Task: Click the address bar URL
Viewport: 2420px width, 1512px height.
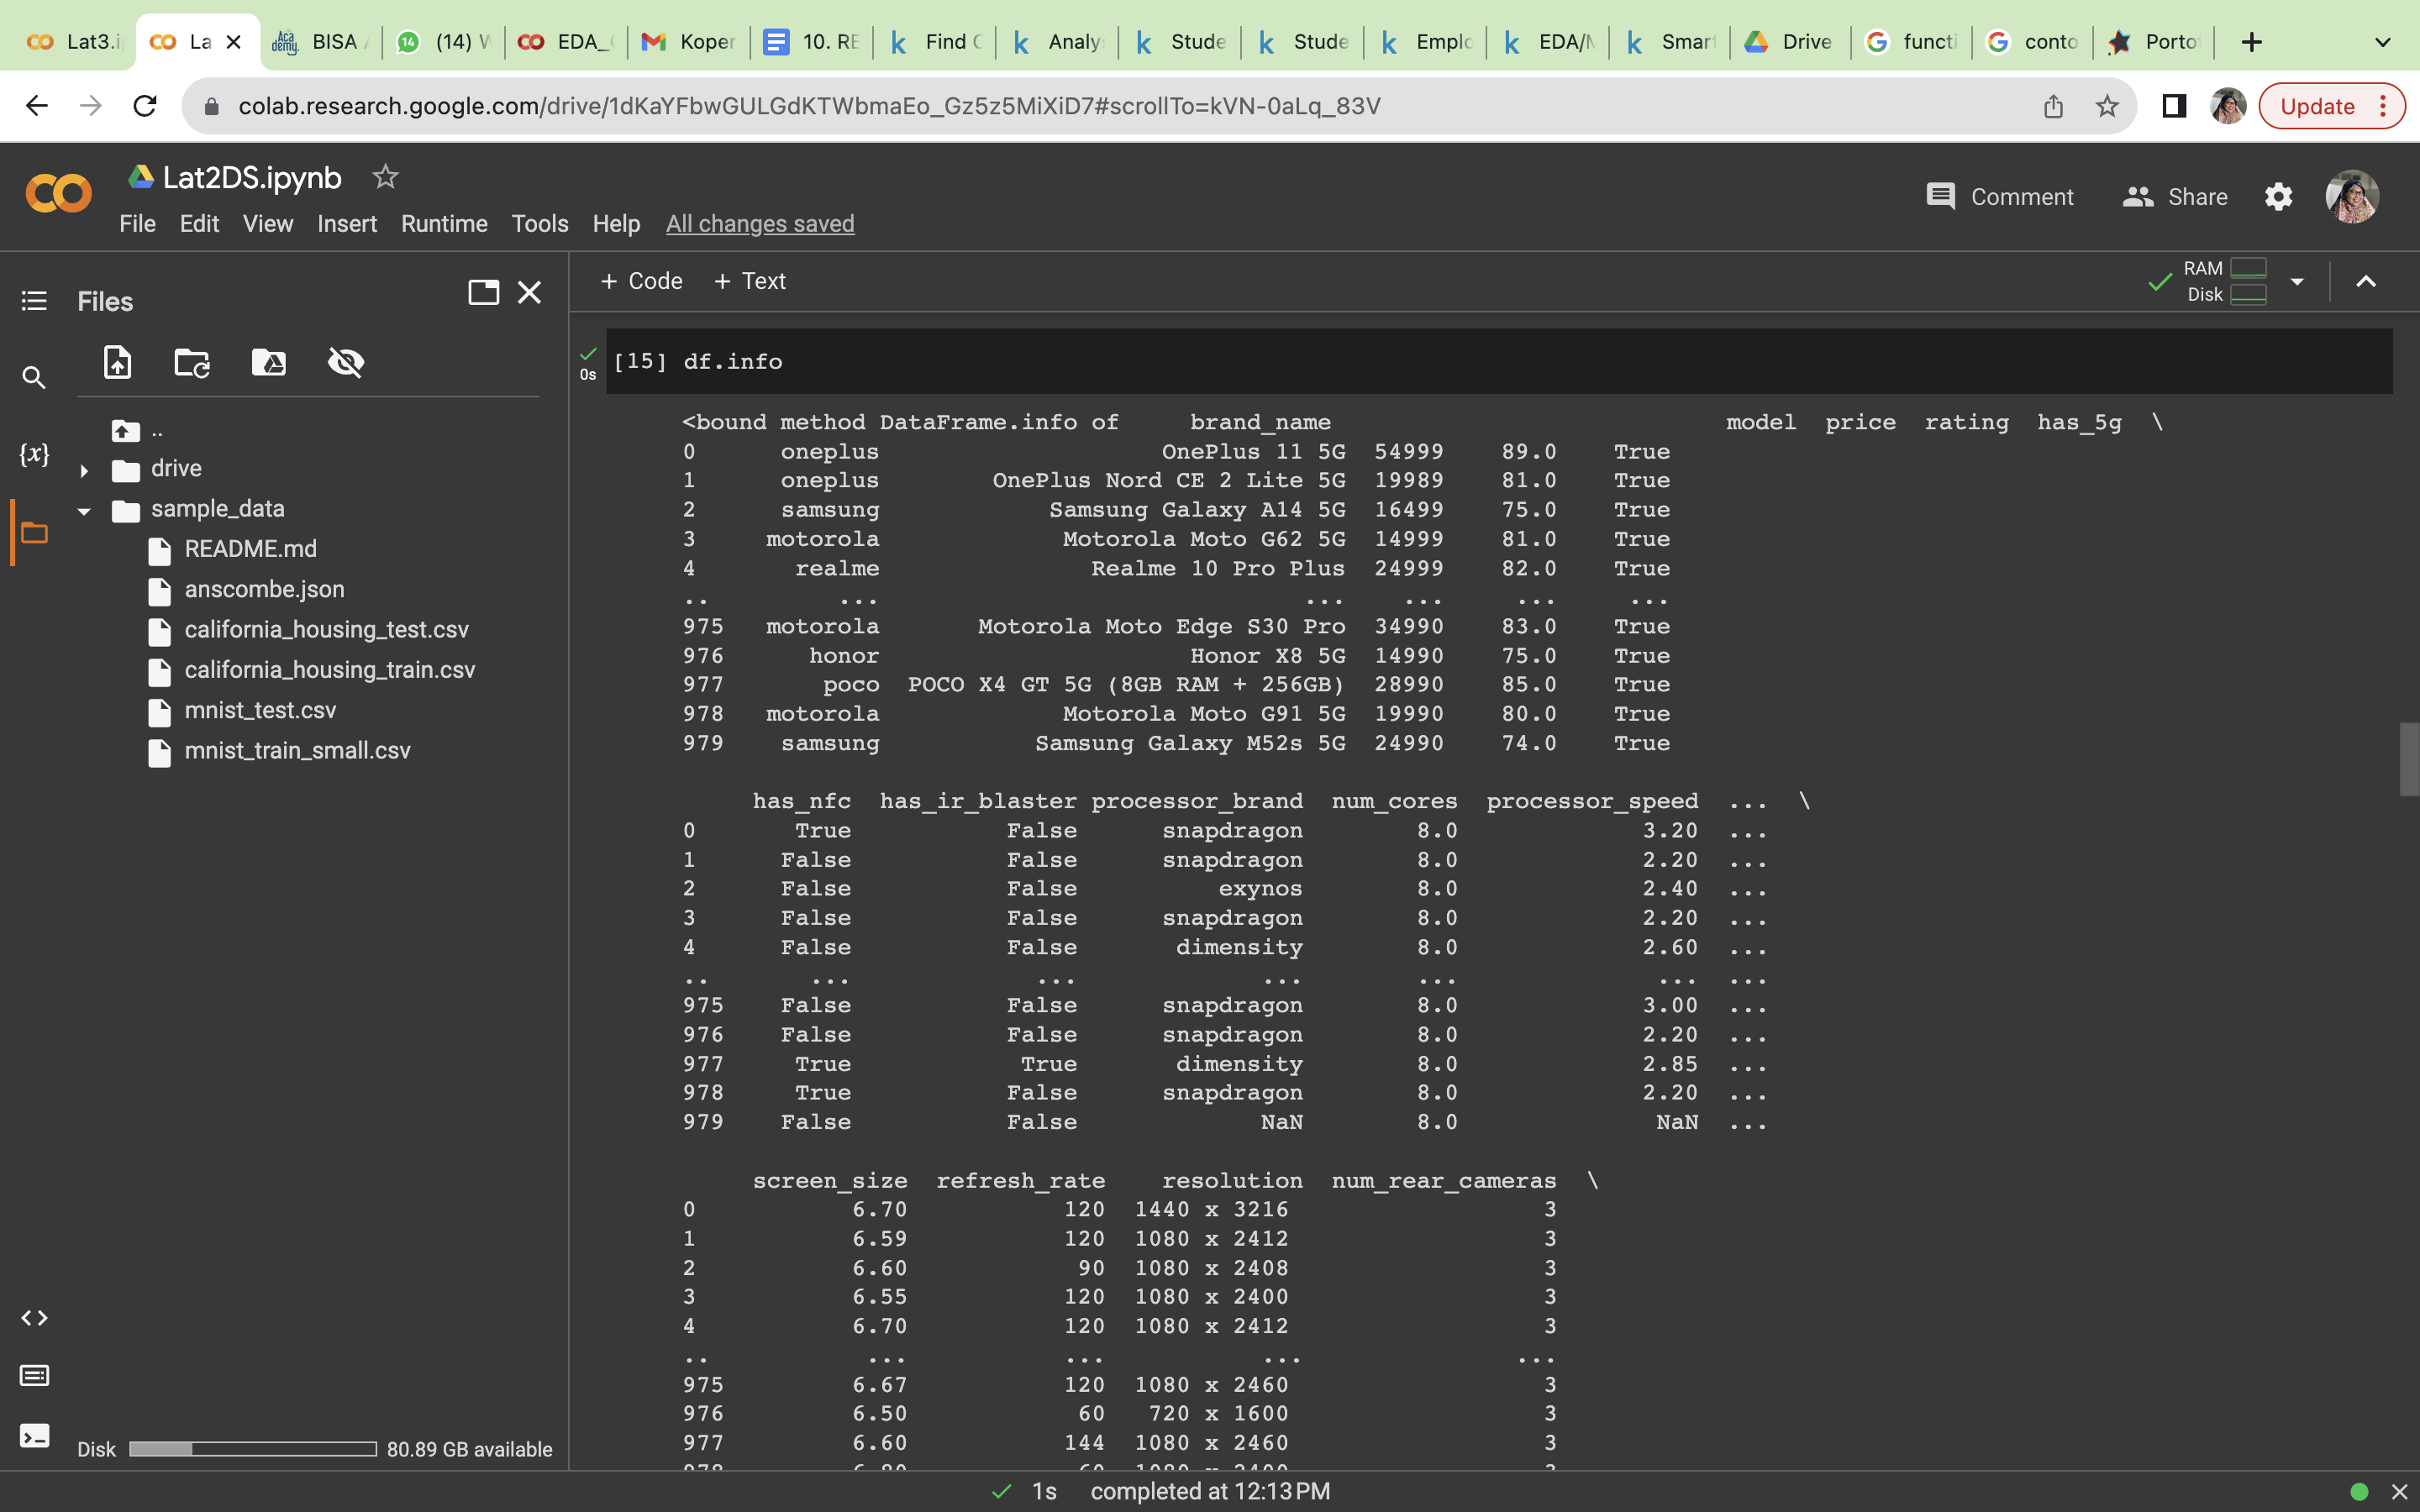Action: [809, 106]
